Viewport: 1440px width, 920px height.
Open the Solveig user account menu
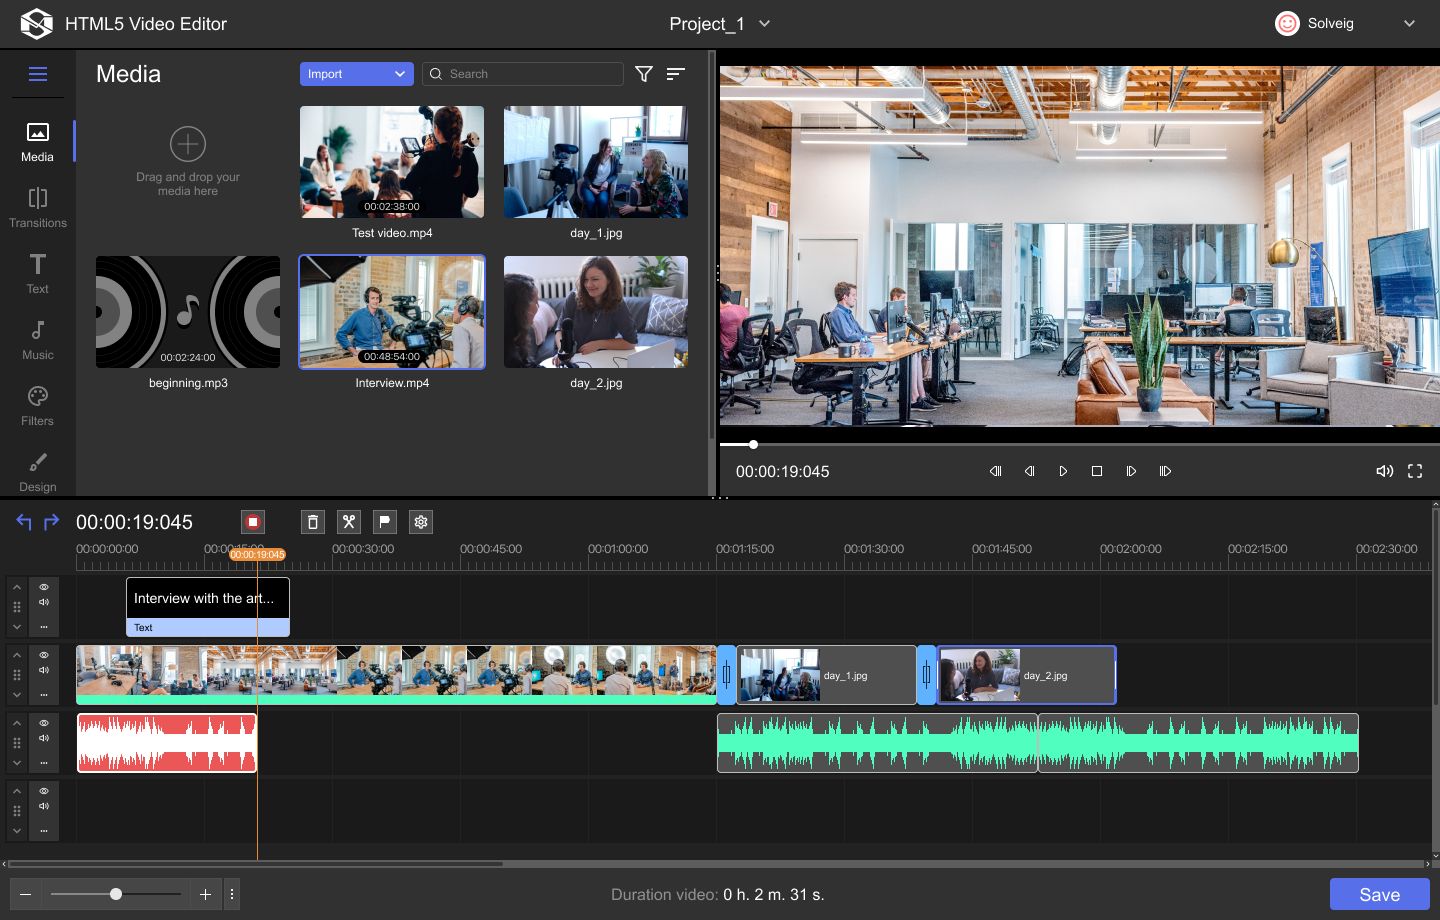[1345, 24]
